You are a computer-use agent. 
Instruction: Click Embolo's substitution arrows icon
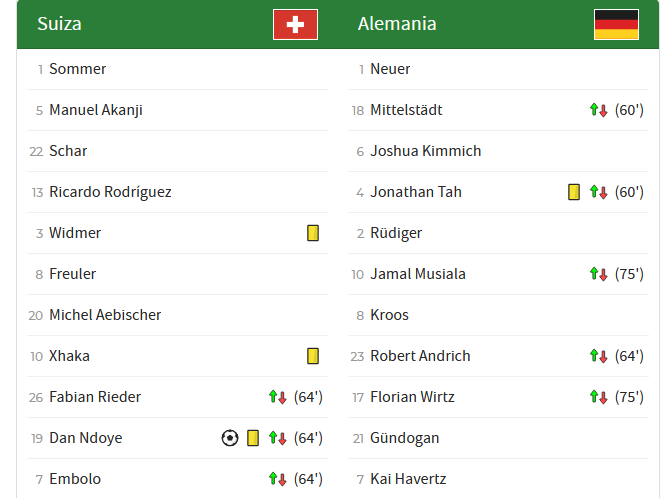[x=278, y=479]
